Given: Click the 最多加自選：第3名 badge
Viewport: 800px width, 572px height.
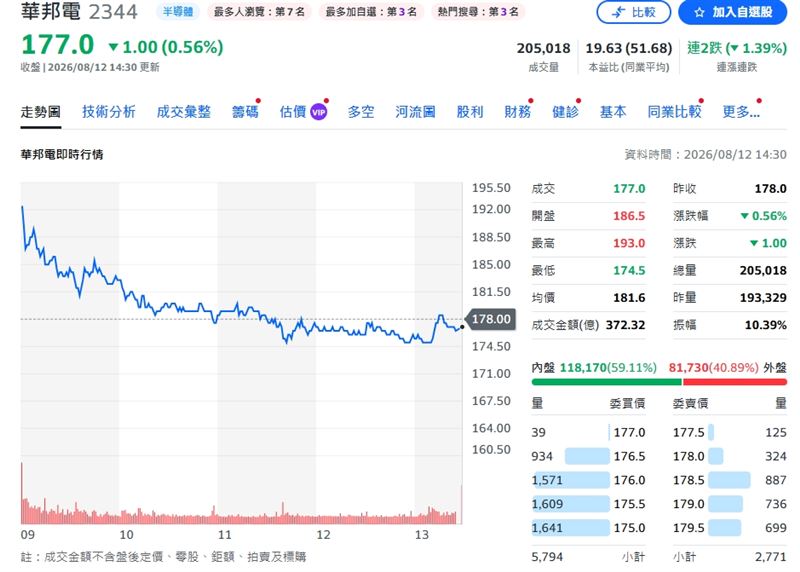Looking at the screenshot, I should tap(371, 11).
